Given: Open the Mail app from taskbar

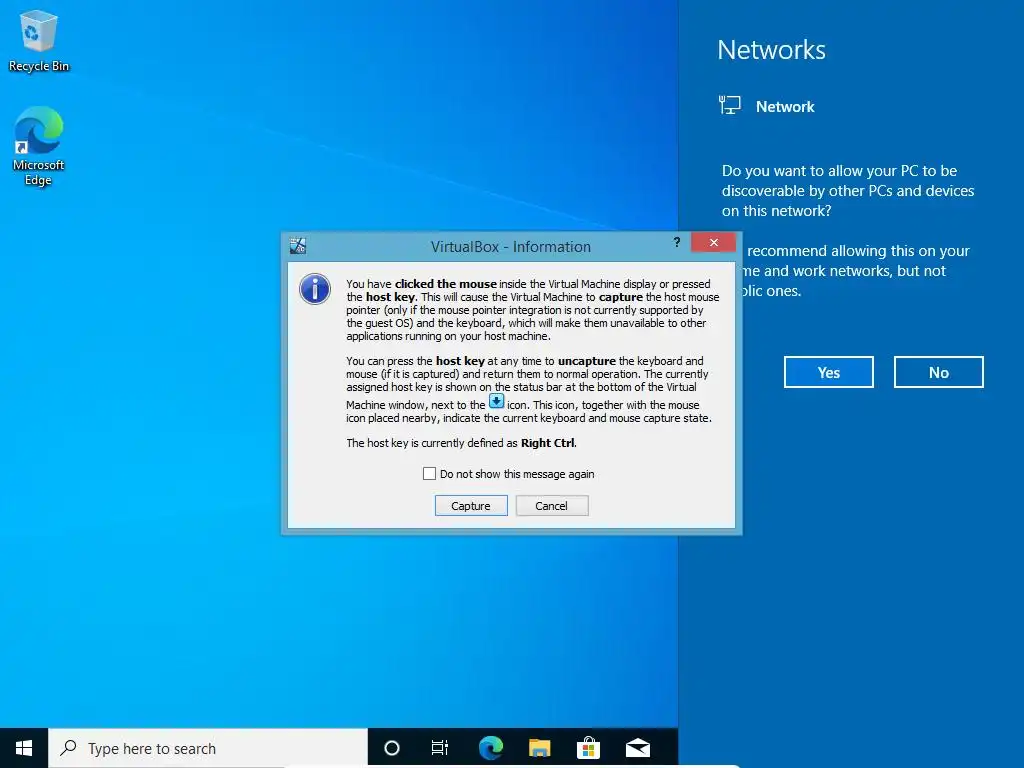Looking at the screenshot, I should pyautogui.click(x=638, y=748).
